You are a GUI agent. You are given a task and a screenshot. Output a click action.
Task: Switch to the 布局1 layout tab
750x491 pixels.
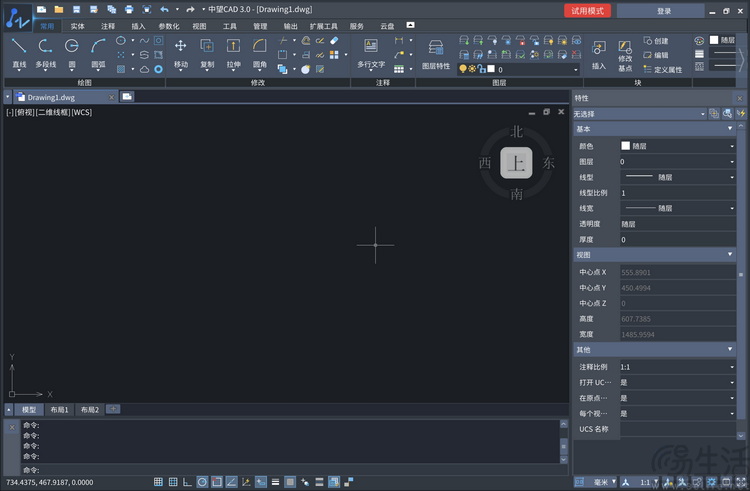pyautogui.click(x=60, y=409)
